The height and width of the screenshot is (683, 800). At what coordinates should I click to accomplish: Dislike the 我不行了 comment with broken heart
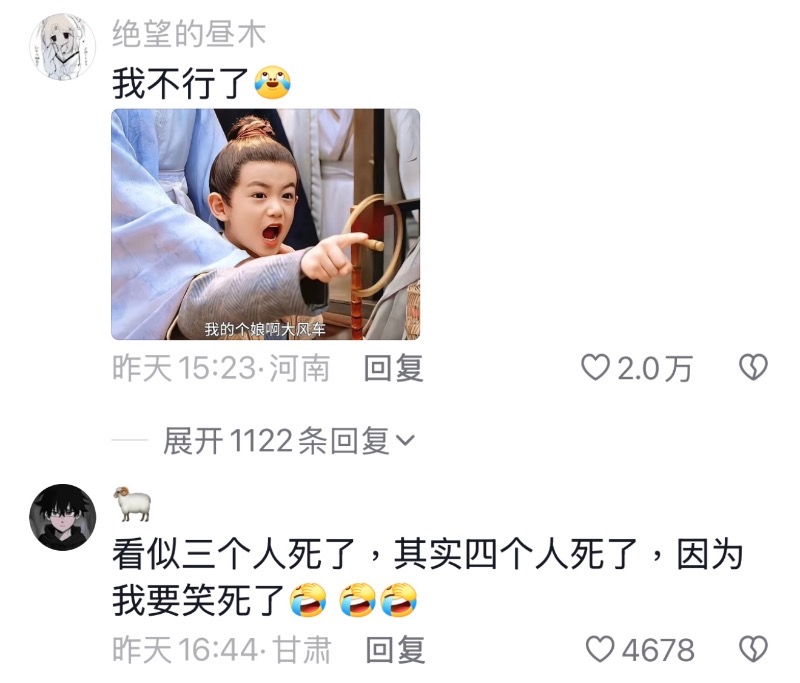[x=753, y=367]
